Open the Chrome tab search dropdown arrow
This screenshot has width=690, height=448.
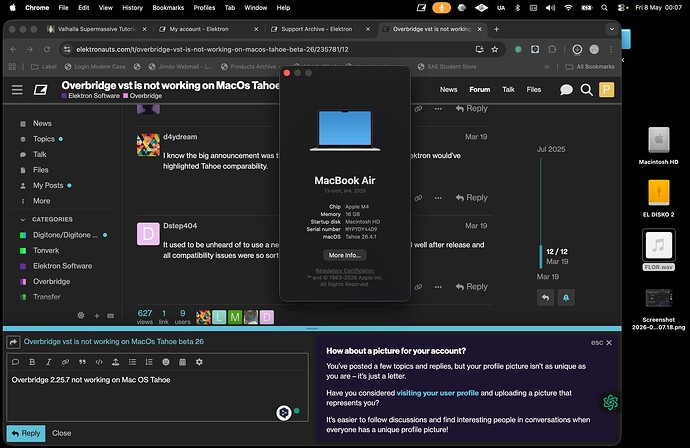tap(612, 29)
